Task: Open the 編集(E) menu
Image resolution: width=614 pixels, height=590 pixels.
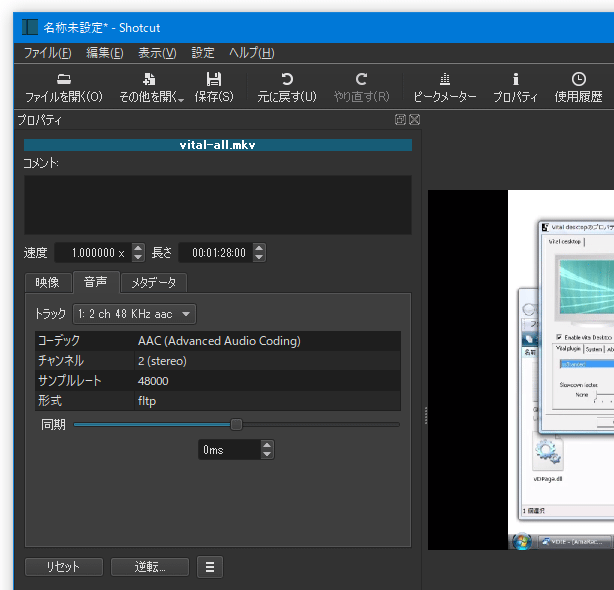Action: coord(105,53)
